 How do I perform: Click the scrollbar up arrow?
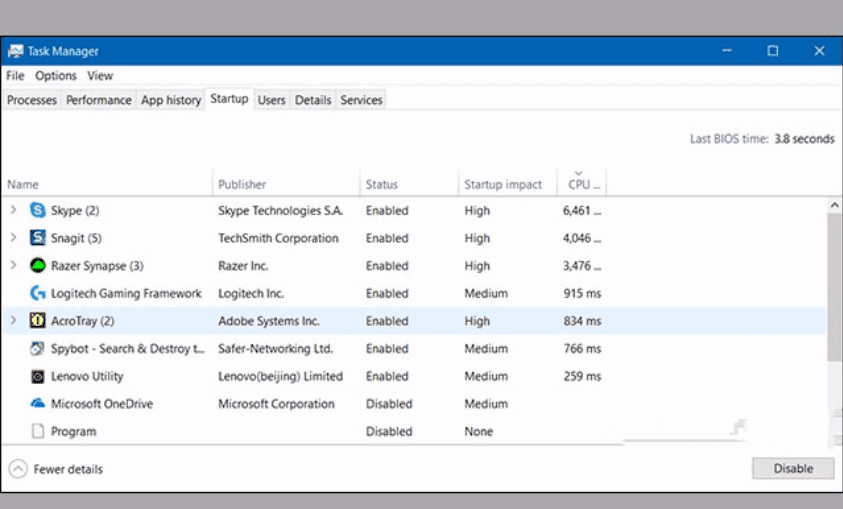(834, 205)
